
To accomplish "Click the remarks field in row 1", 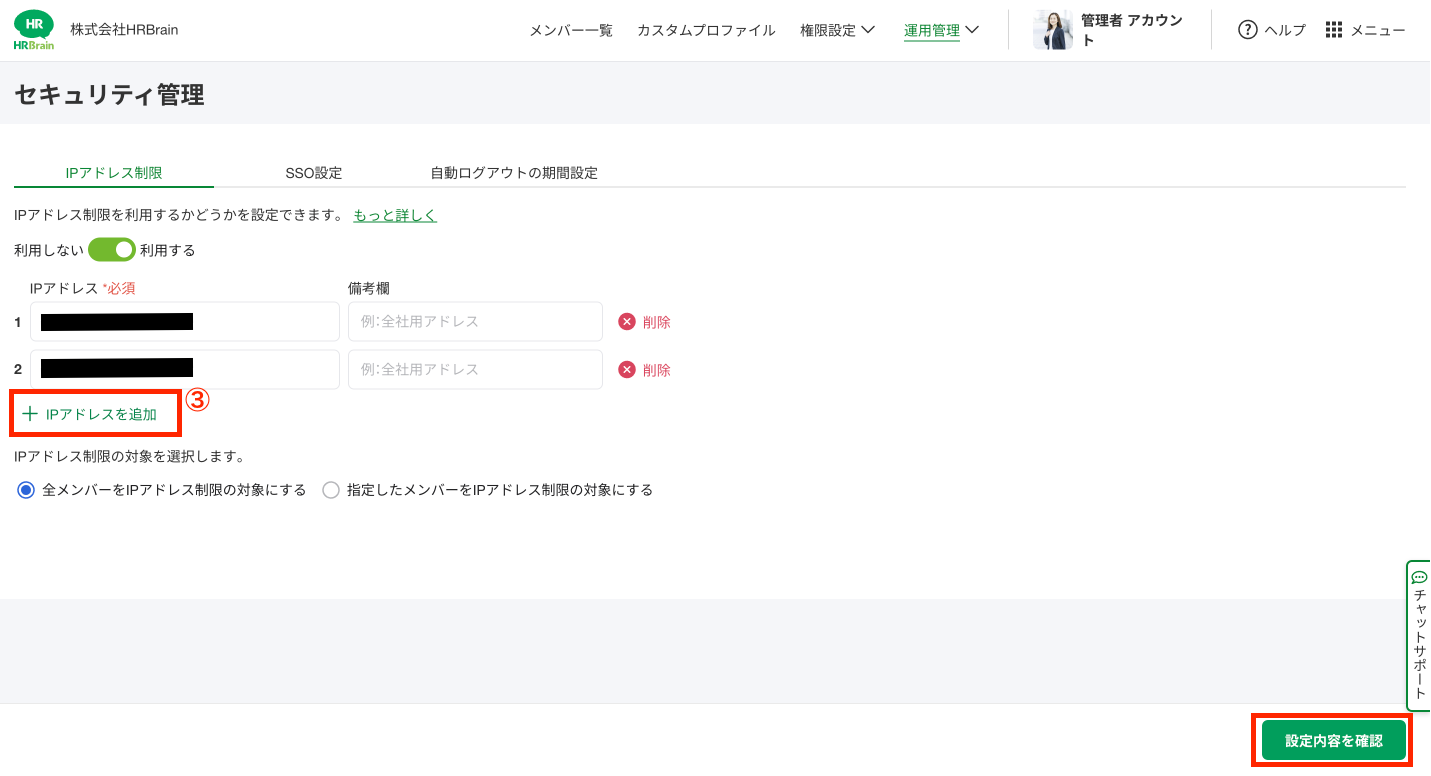I will [475, 322].
